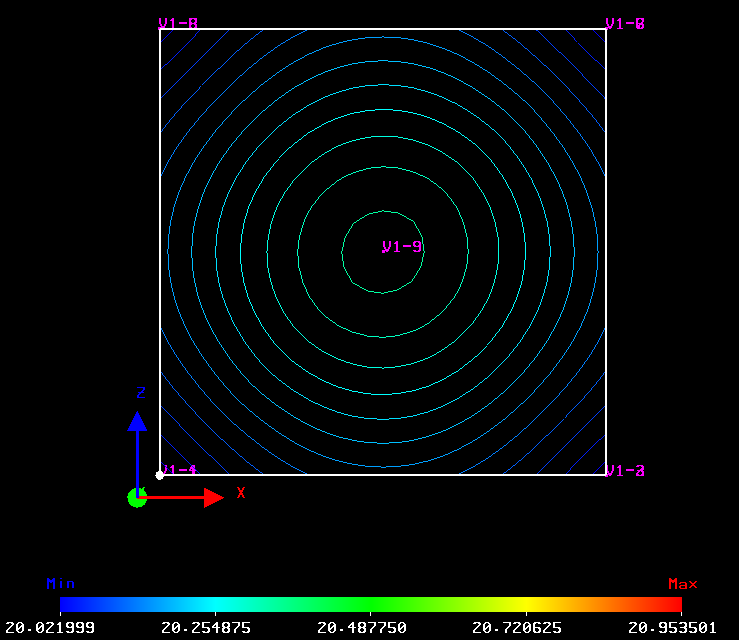Click the white point at the domain corner
Viewport: 739px width, 640px height.
pos(160,475)
